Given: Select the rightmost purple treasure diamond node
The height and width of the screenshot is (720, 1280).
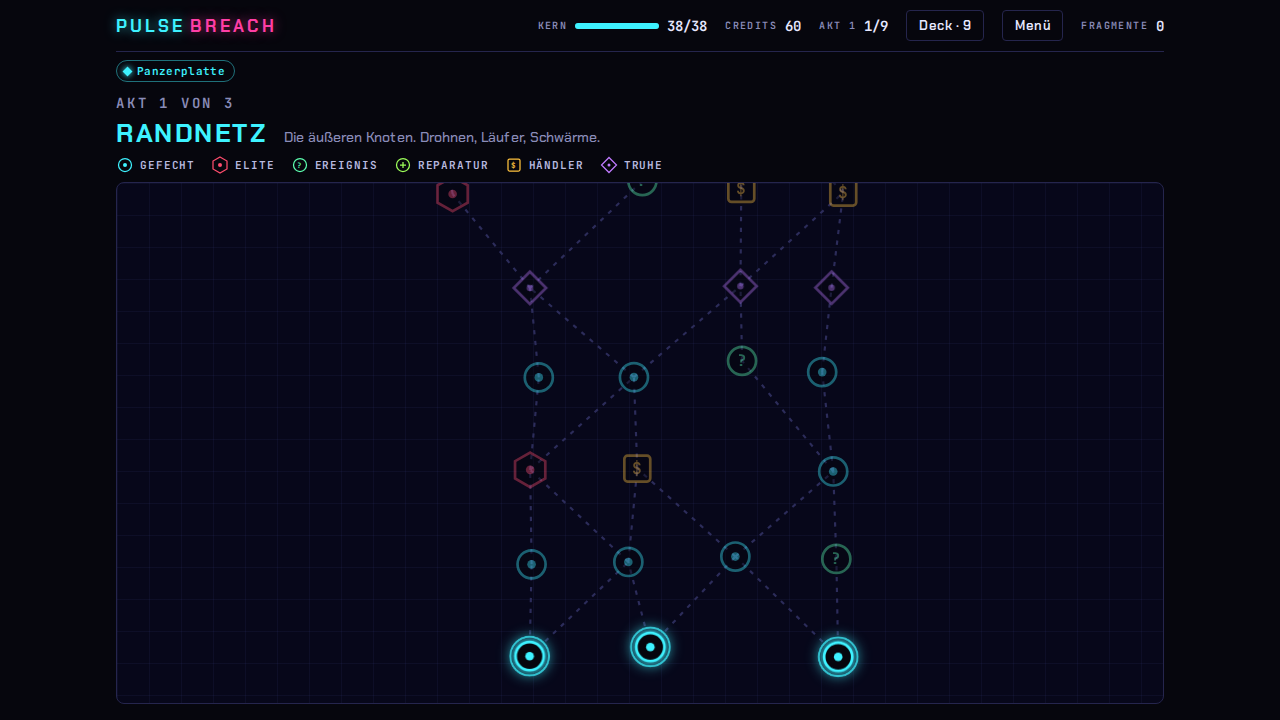Looking at the screenshot, I should [x=832, y=288].
